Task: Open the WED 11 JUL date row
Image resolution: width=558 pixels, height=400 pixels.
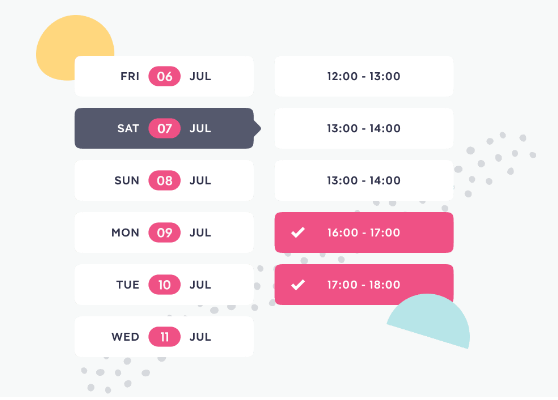Action: click(x=164, y=337)
